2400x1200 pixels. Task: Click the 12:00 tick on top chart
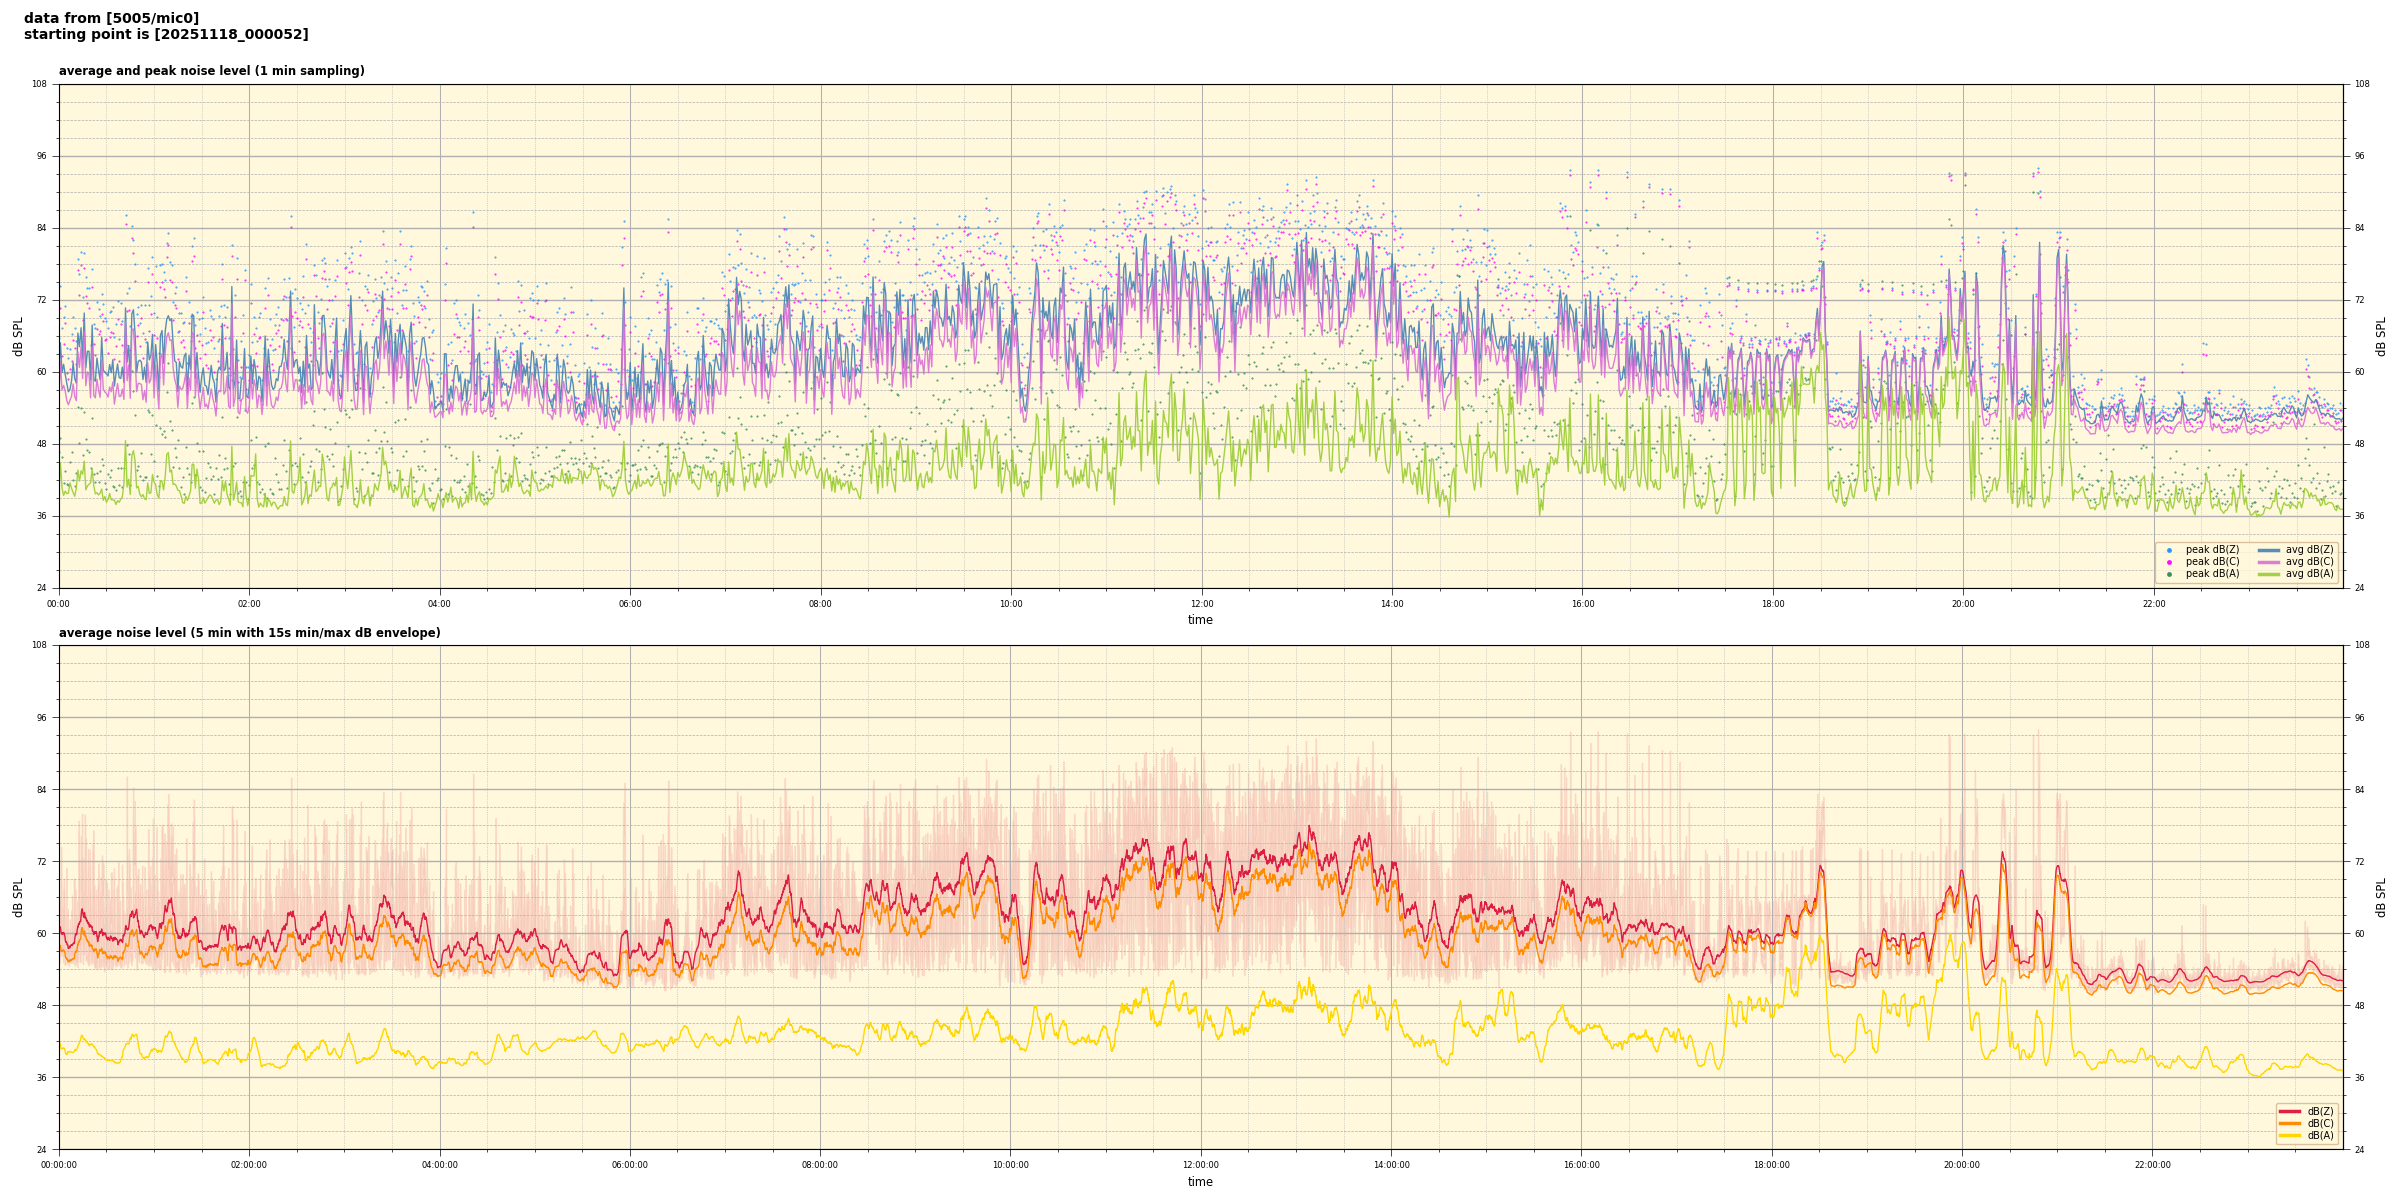[x=1201, y=604]
